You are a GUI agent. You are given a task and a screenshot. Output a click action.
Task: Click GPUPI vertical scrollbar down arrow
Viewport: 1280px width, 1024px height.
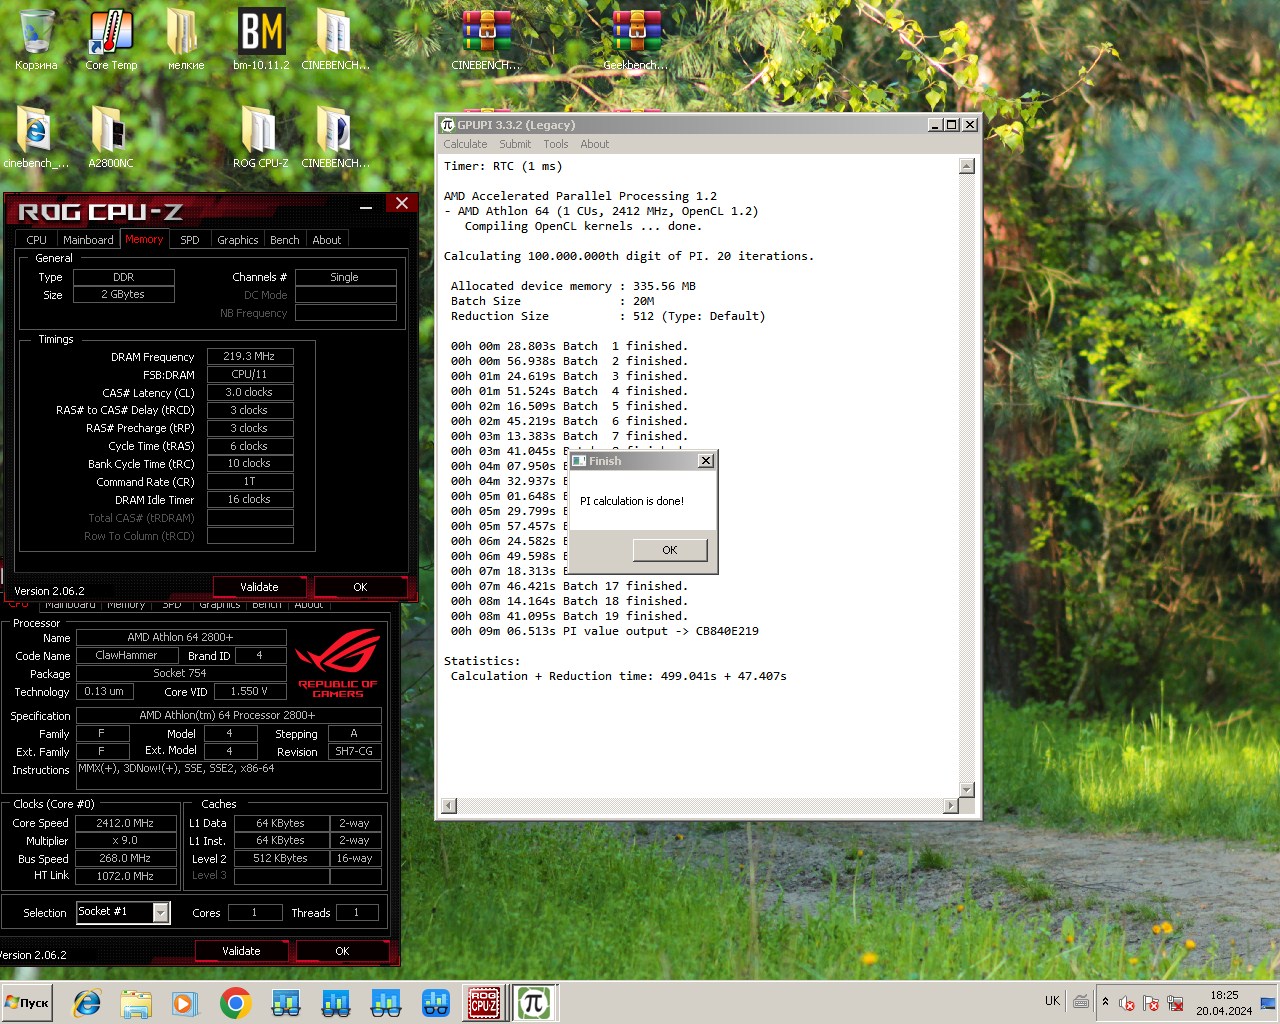[967, 790]
